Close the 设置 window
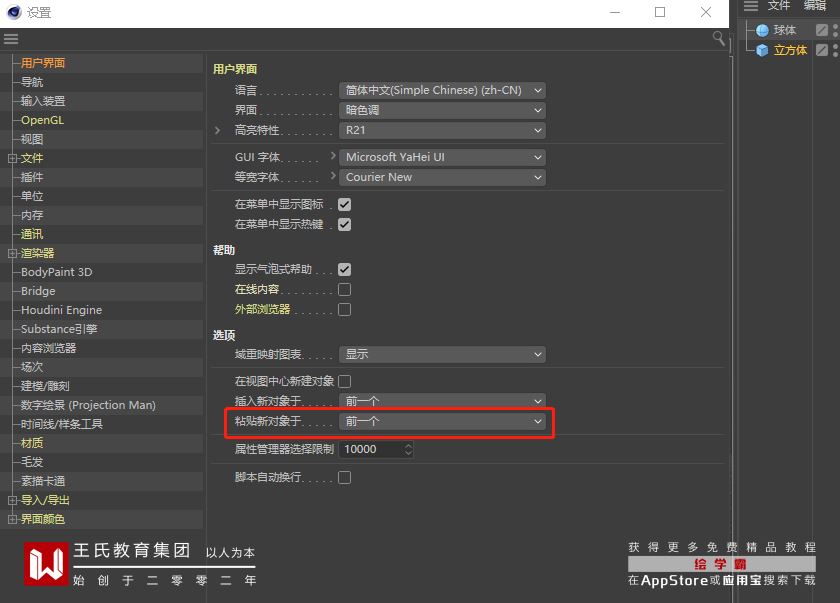 [706, 12]
